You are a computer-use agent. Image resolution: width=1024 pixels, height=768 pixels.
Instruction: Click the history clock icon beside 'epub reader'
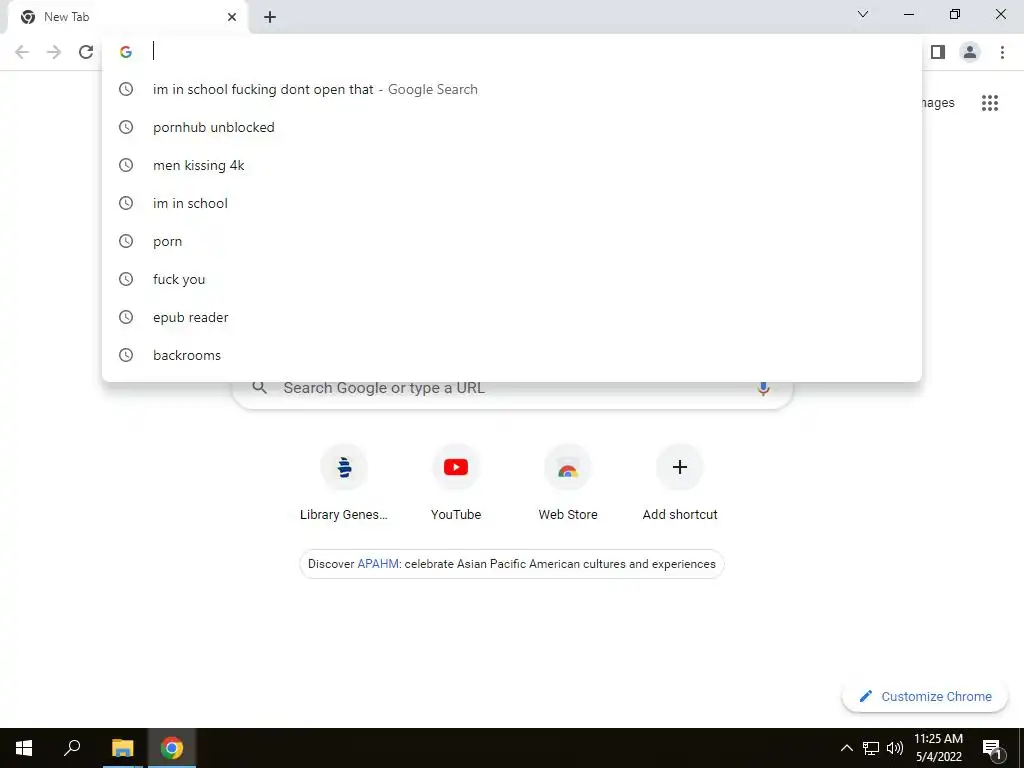126,317
